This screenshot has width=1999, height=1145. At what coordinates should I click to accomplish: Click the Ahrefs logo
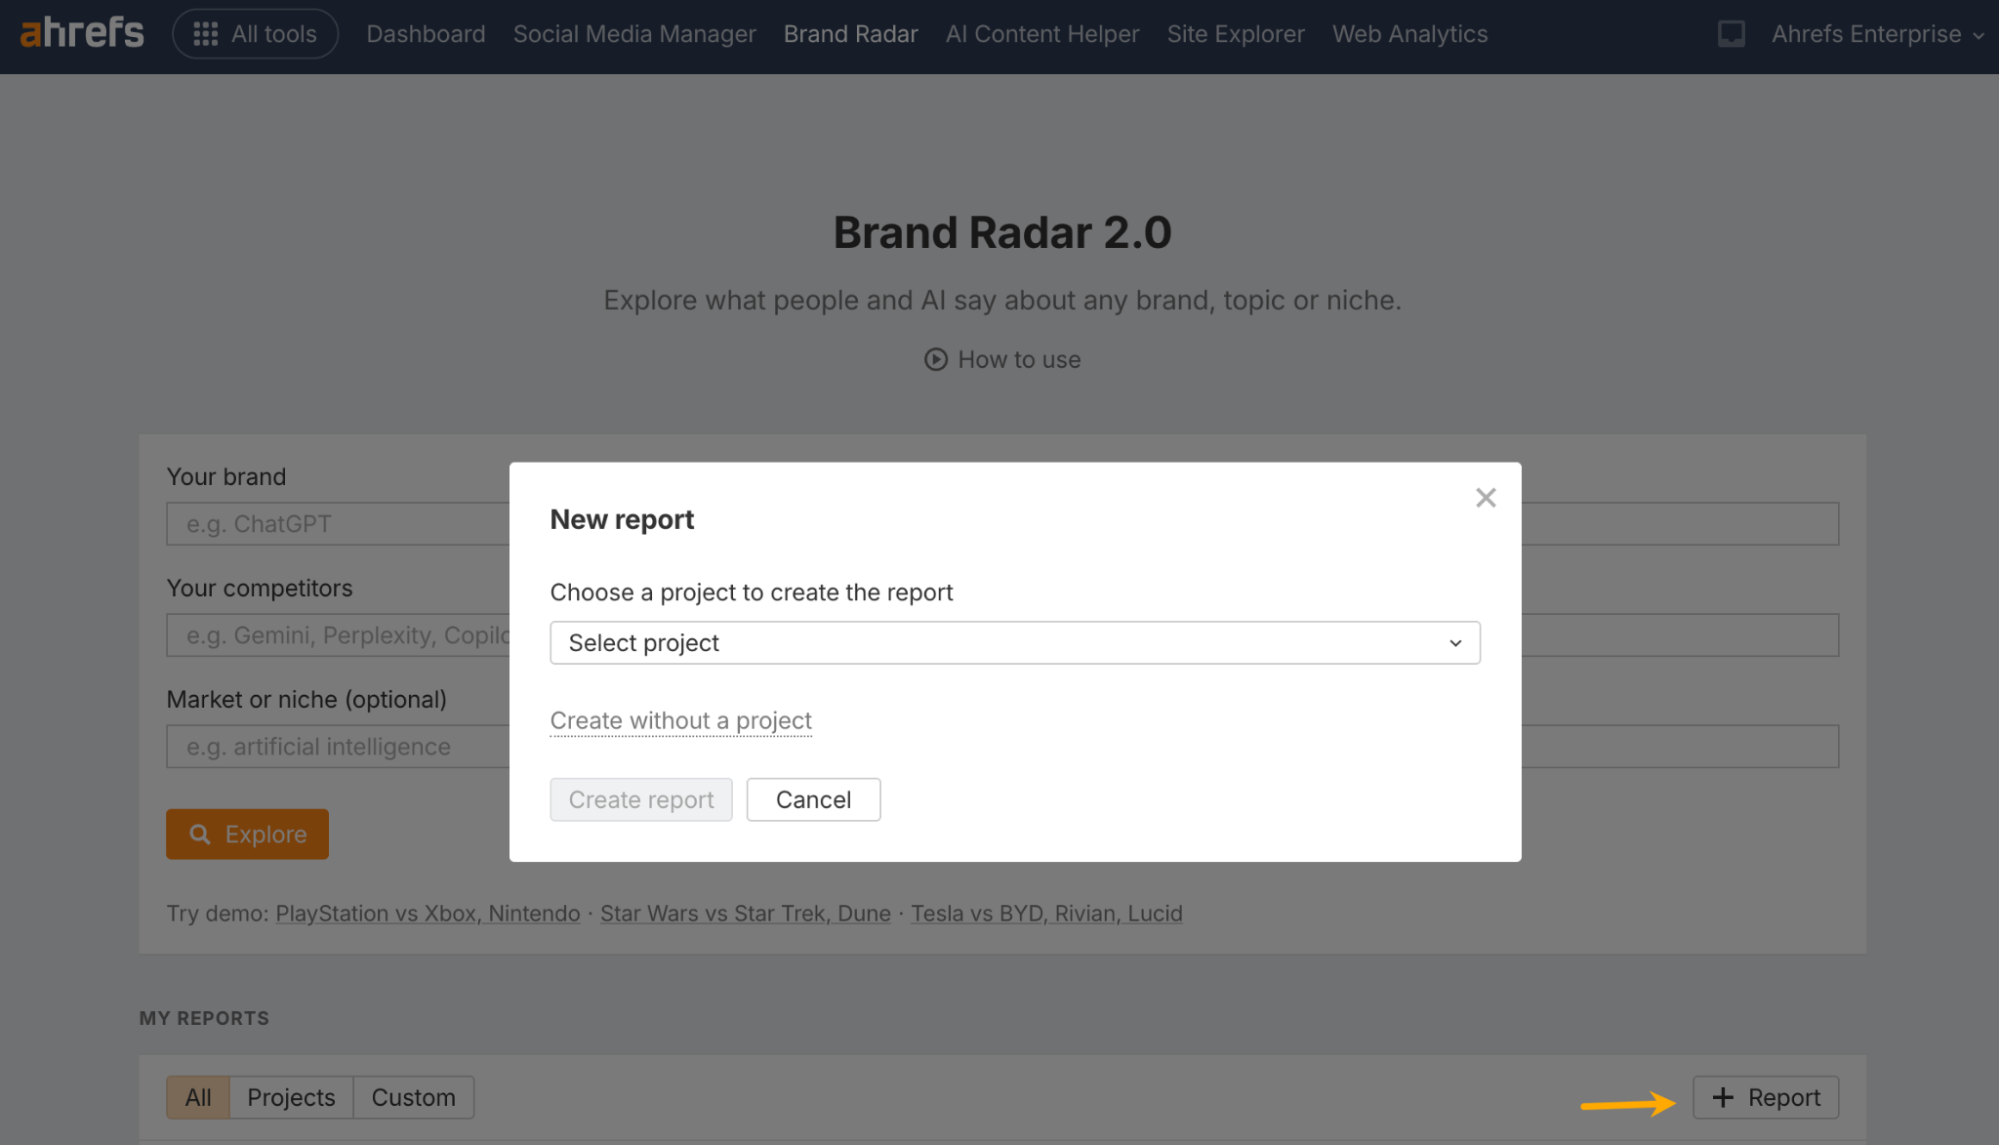pos(82,33)
